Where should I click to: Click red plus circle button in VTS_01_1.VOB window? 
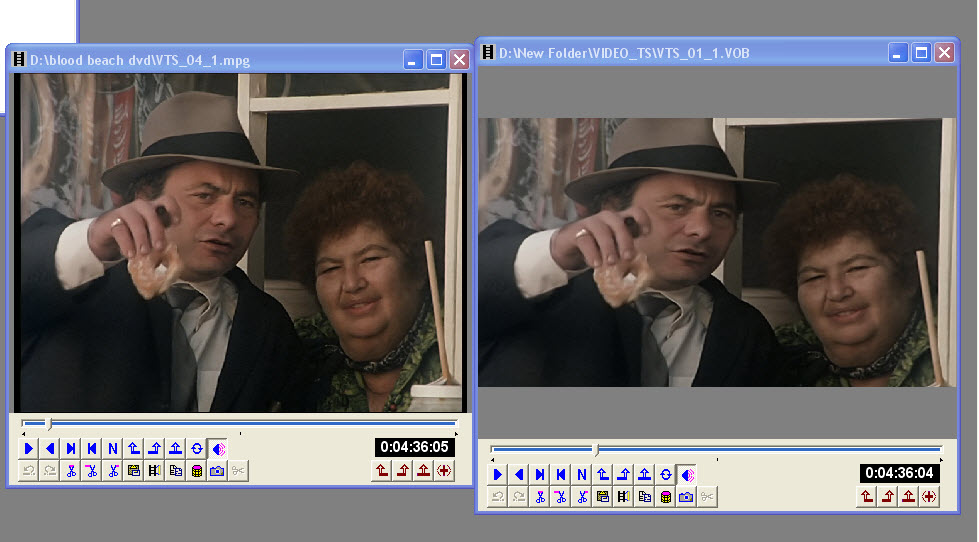pos(929,497)
